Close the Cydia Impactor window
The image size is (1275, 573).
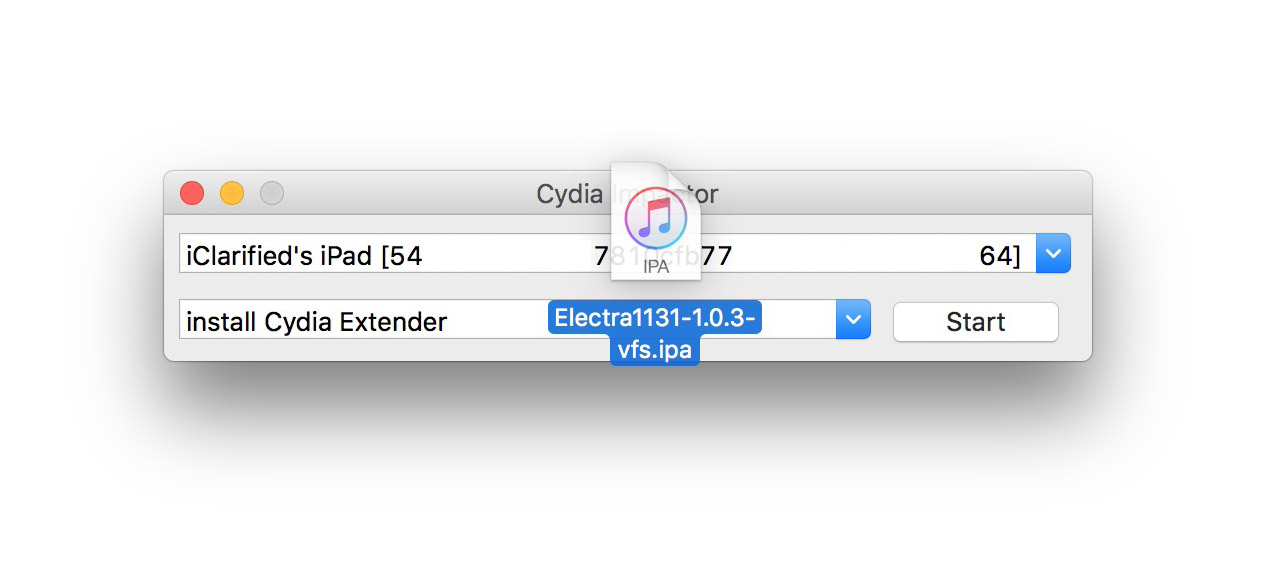click(x=191, y=193)
